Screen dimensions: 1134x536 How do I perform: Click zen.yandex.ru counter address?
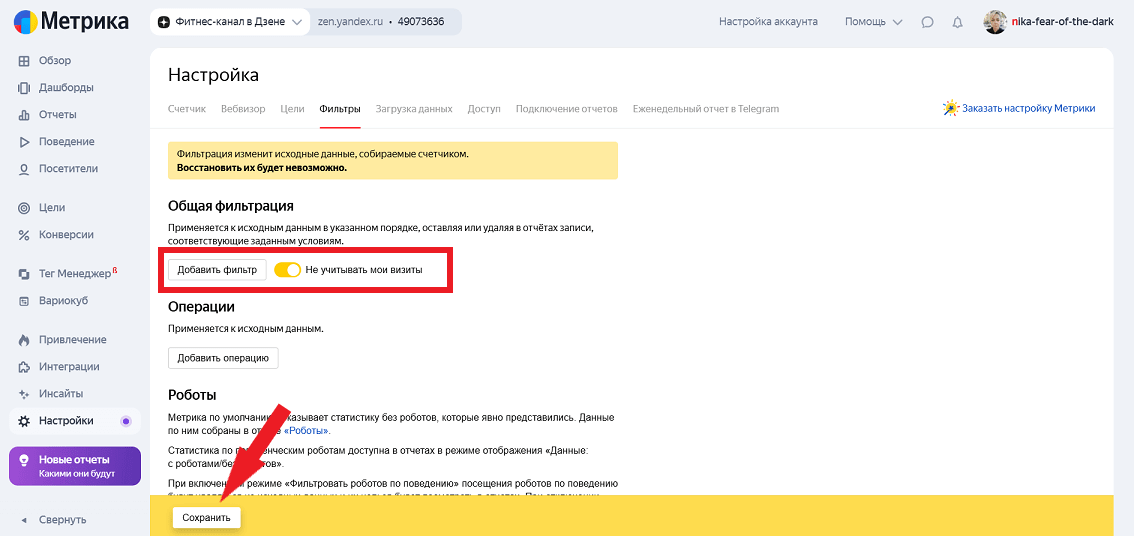tap(349, 22)
